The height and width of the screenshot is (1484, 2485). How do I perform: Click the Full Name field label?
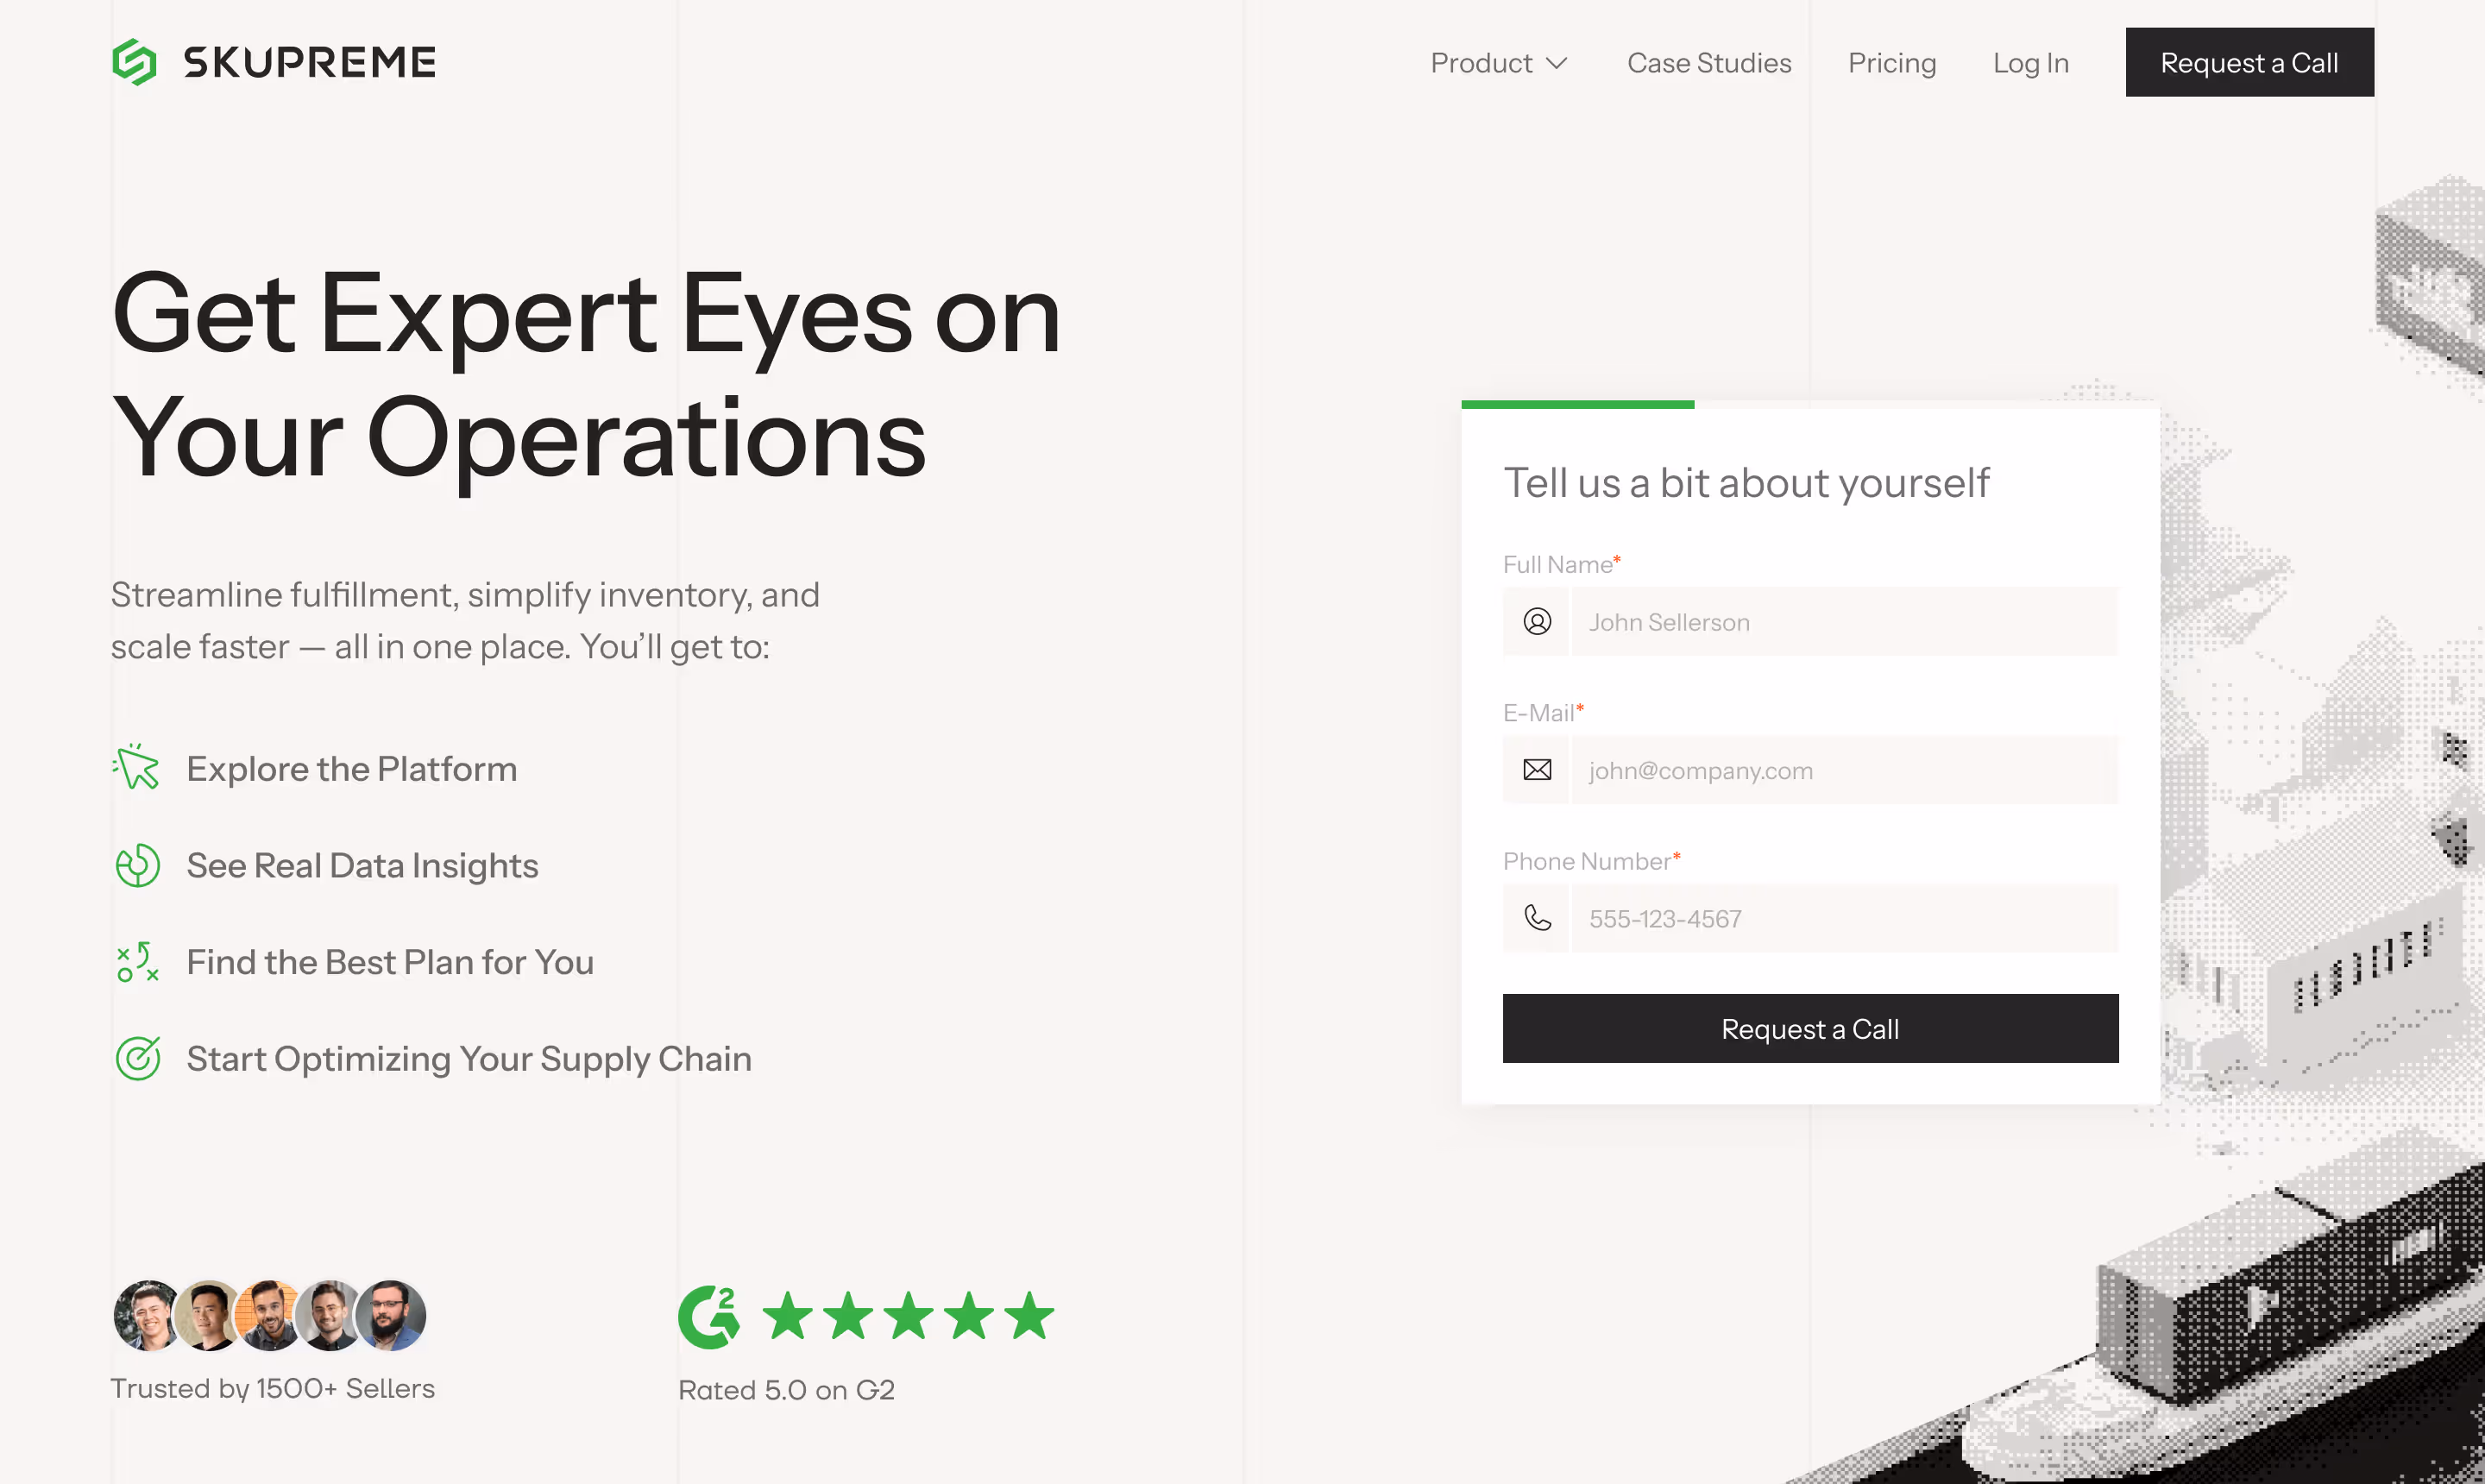(x=1561, y=564)
